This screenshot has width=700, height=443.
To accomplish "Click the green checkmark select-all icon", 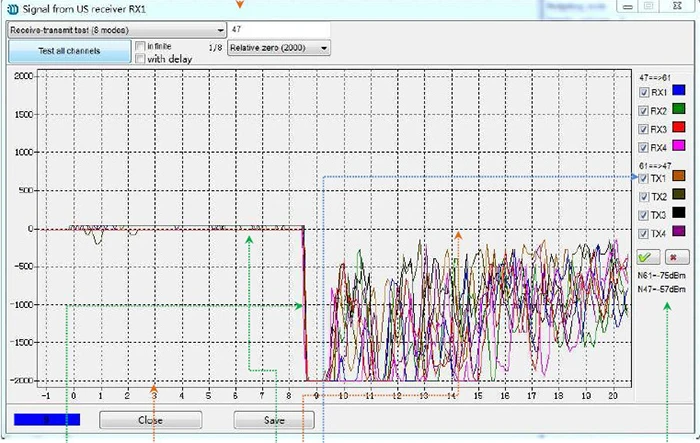I will pyautogui.click(x=648, y=258).
